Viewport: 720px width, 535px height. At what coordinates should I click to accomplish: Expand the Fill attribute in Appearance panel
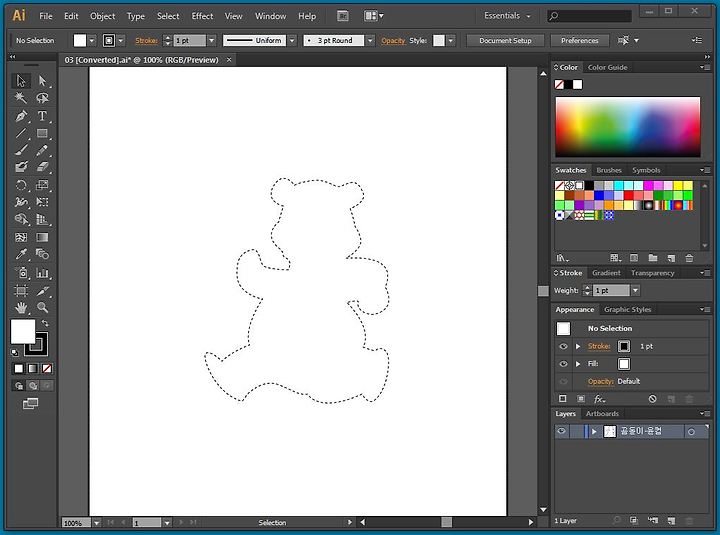click(578, 364)
